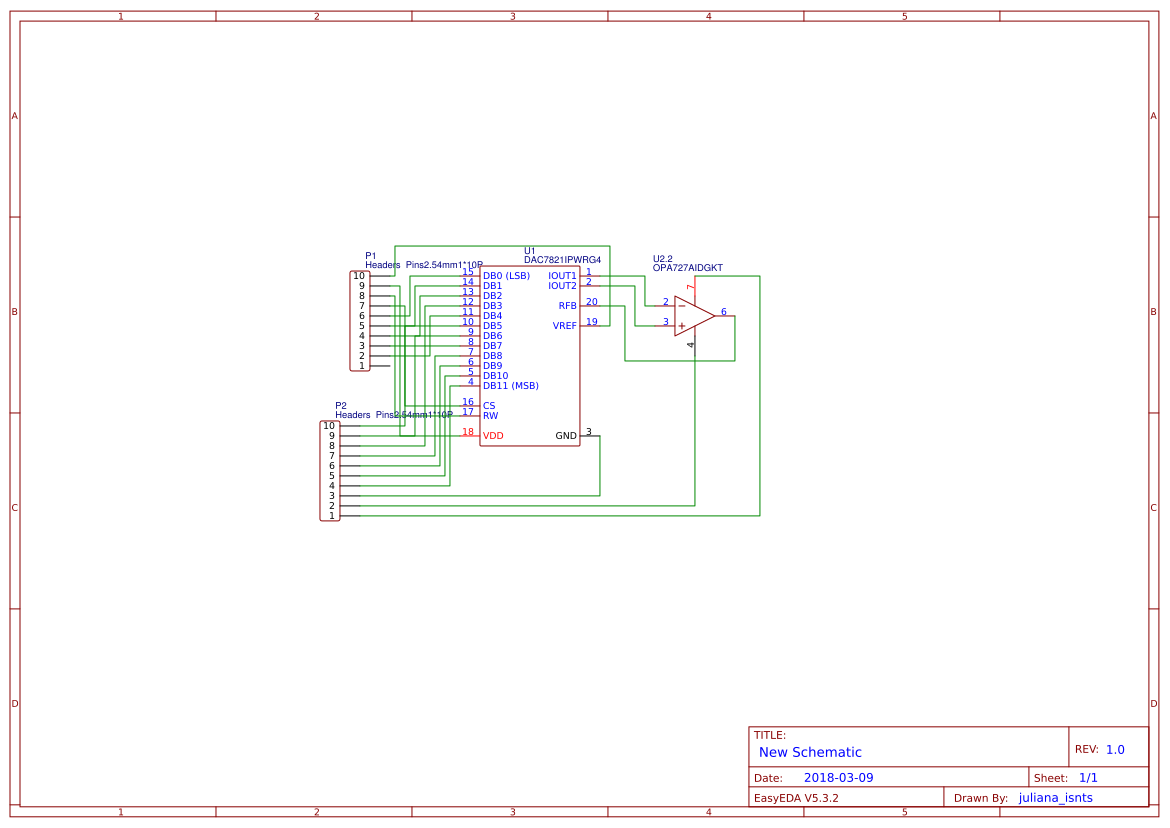Click the red VDD pin label on U1
This screenshot has height=828, width=1170.
click(x=492, y=436)
